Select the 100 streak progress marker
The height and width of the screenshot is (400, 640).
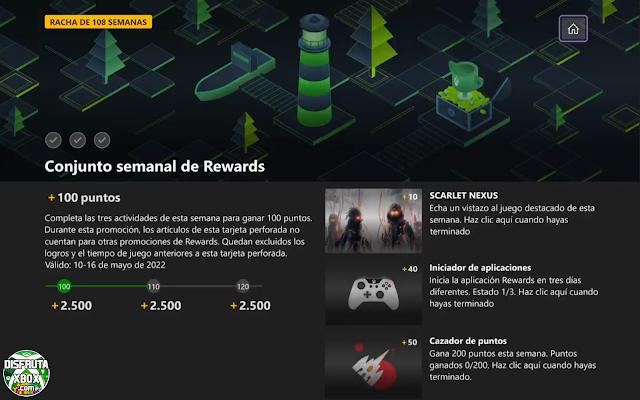click(x=64, y=287)
